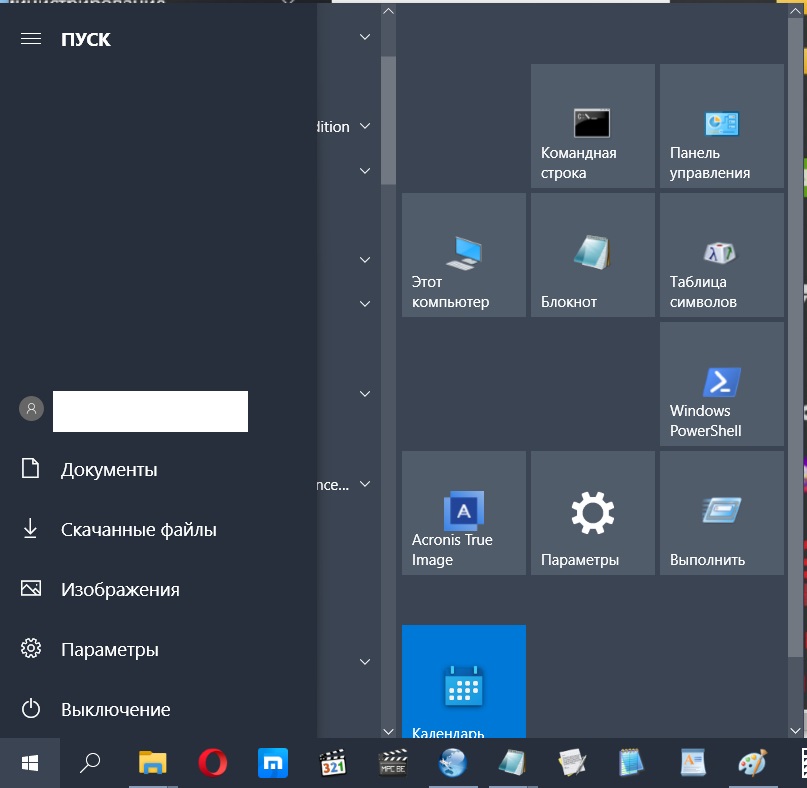807x788 pixels.
Task: Click the app list scroll-down arrow
Action: [389, 731]
